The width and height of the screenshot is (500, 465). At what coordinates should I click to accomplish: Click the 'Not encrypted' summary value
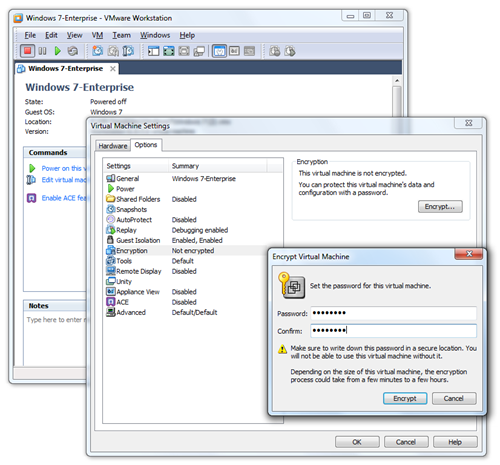click(x=193, y=251)
